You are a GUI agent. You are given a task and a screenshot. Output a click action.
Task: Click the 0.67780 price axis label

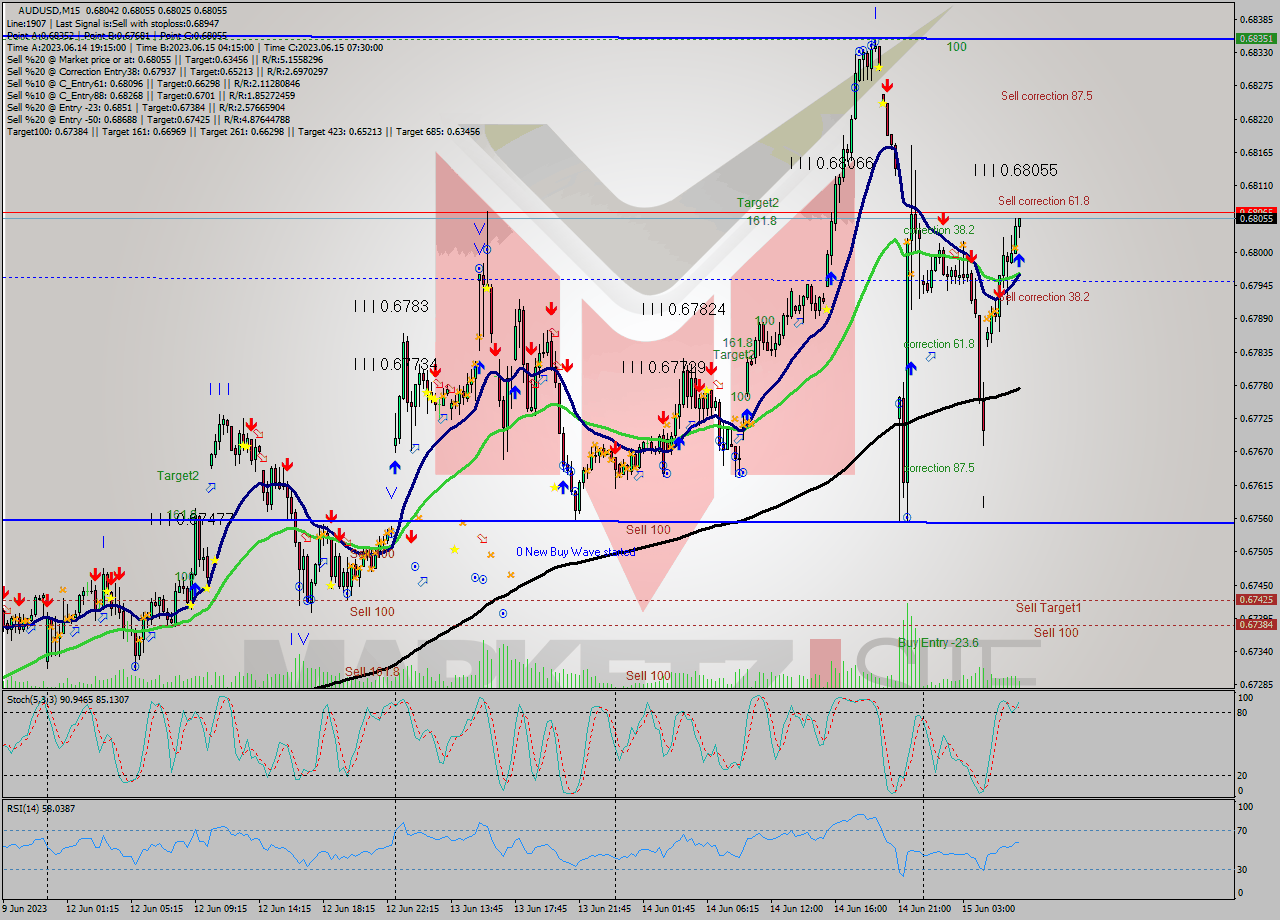click(x=1256, y=385)
